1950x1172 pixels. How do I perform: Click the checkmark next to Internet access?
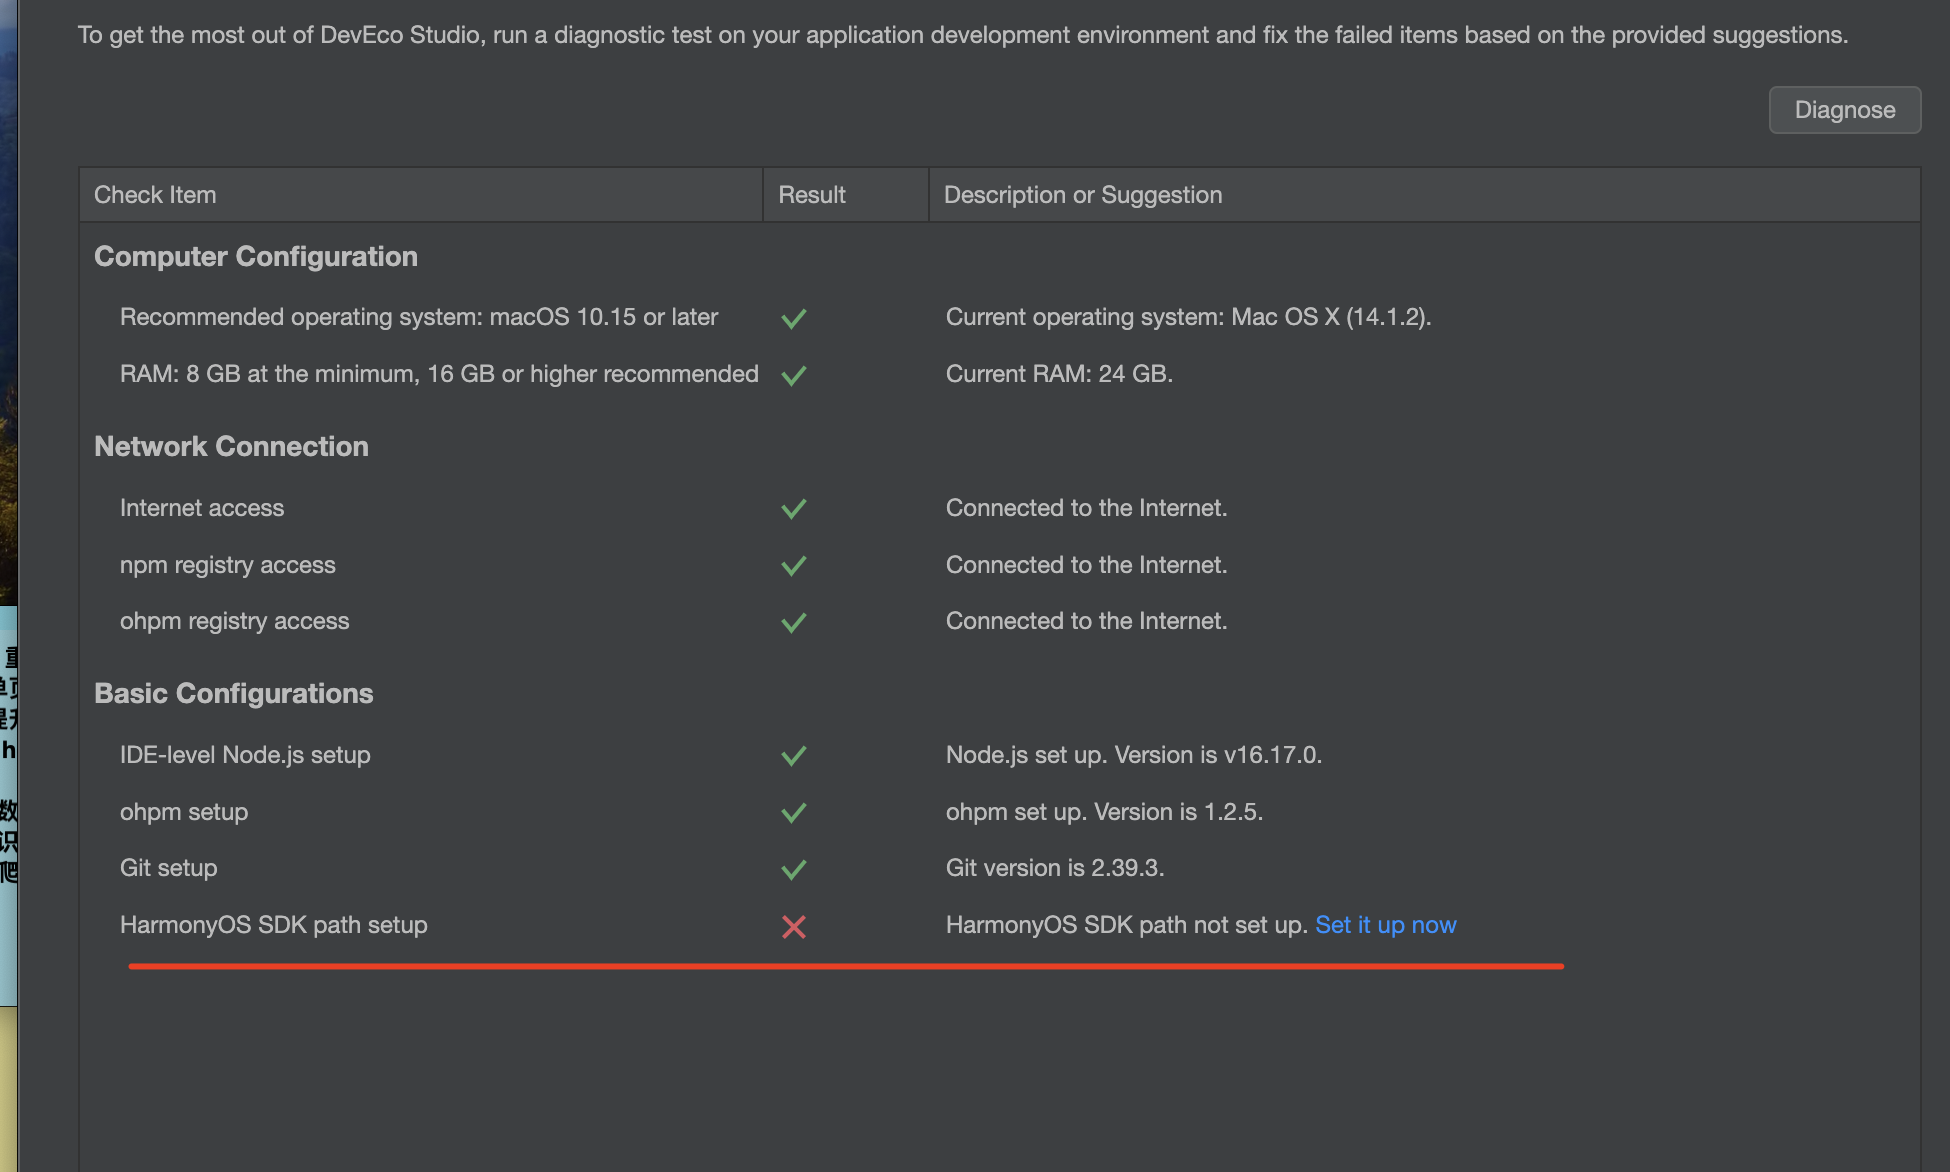point(794,509)
